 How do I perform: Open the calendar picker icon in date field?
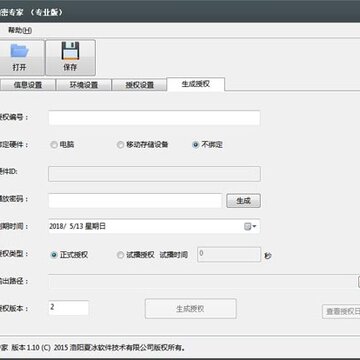pos(247,227)
